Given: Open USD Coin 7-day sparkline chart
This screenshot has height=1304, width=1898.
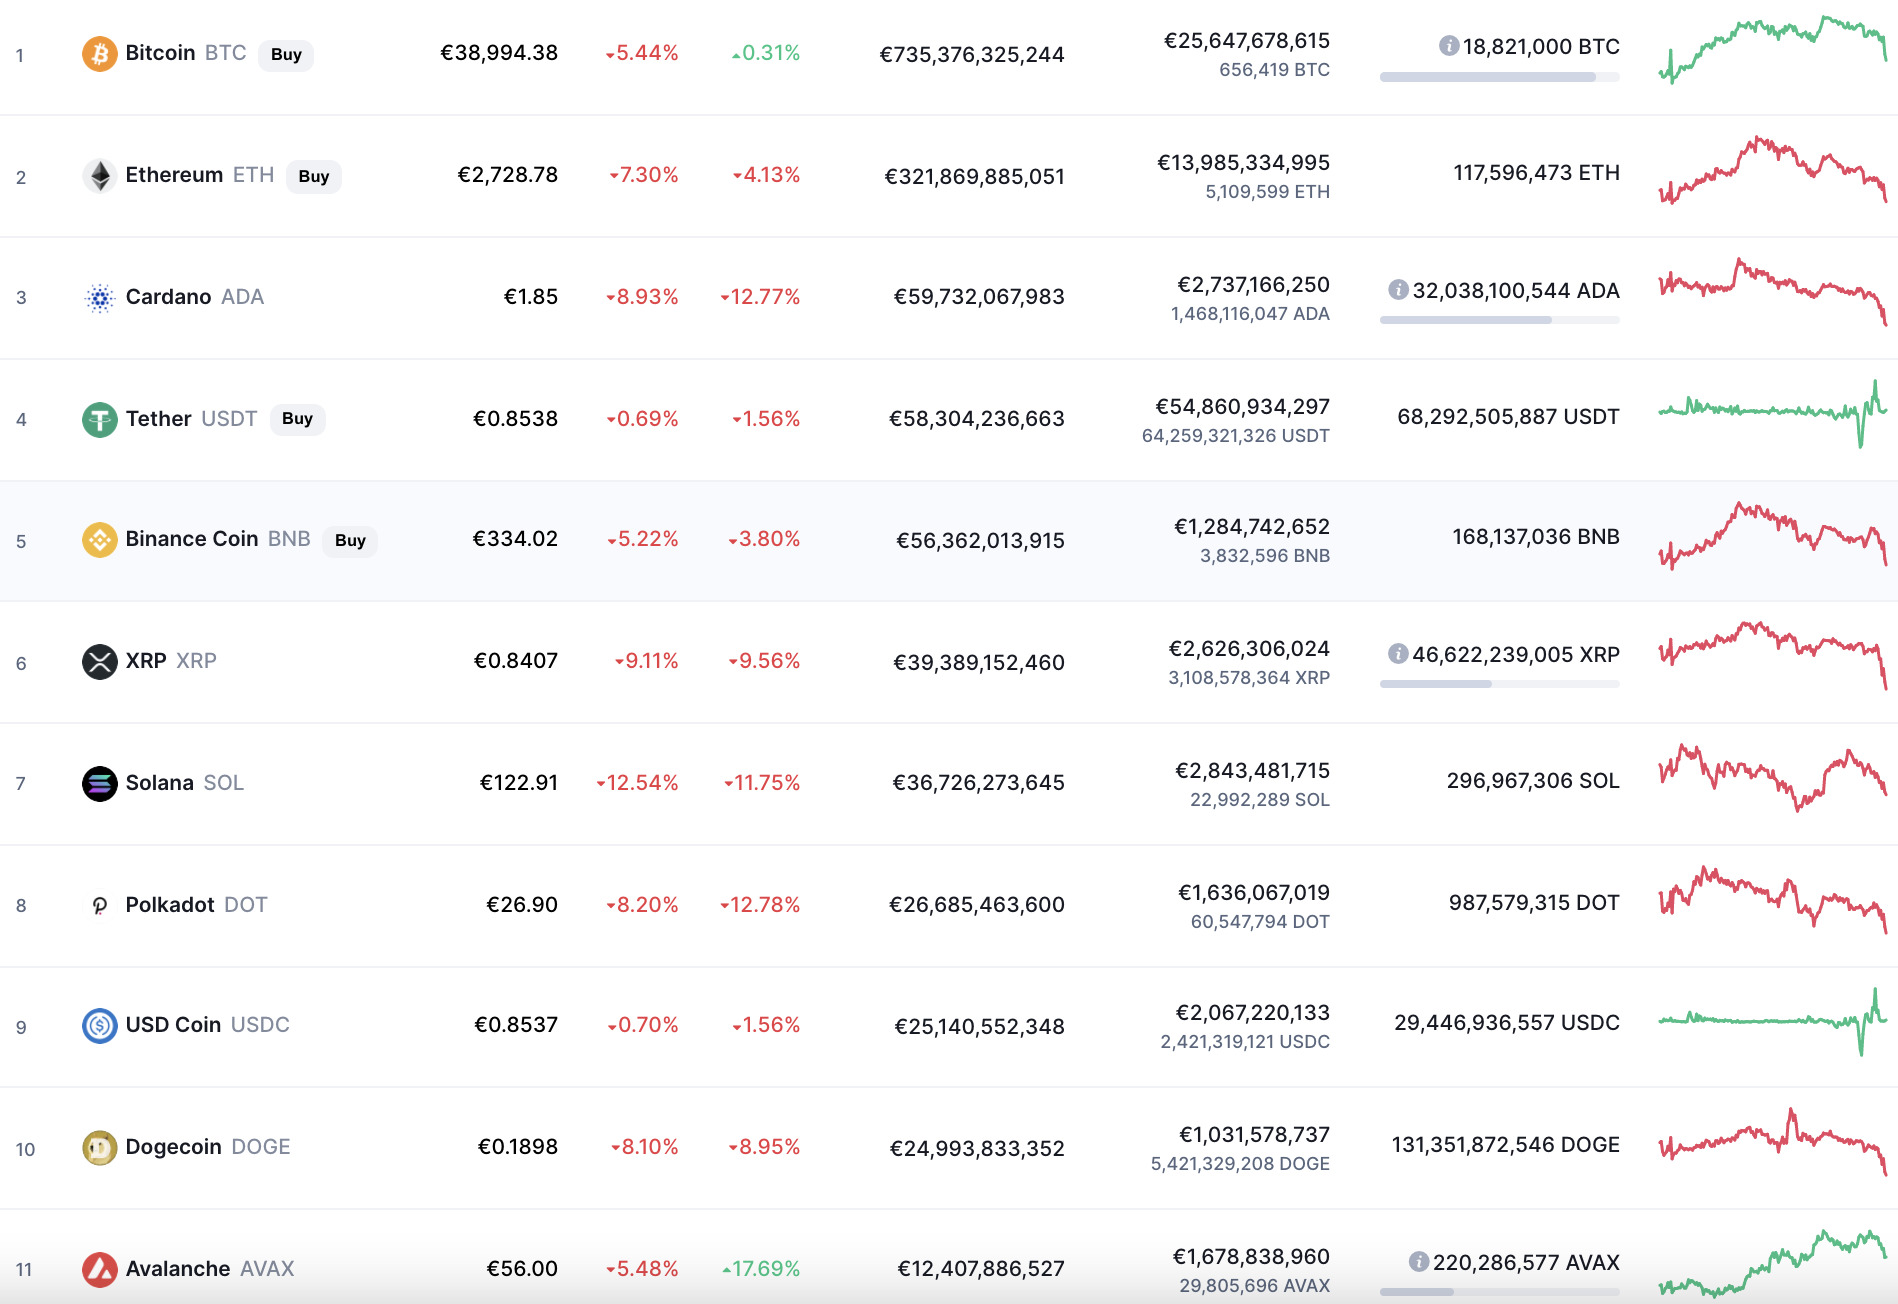Looking at the screenshot, I should (1773, 1021).
